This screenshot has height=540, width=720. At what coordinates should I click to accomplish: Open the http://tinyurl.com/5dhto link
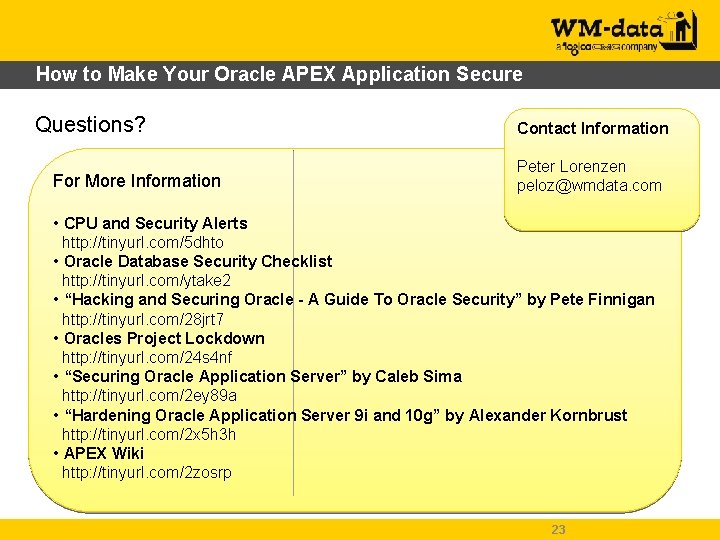pos(143,242)
